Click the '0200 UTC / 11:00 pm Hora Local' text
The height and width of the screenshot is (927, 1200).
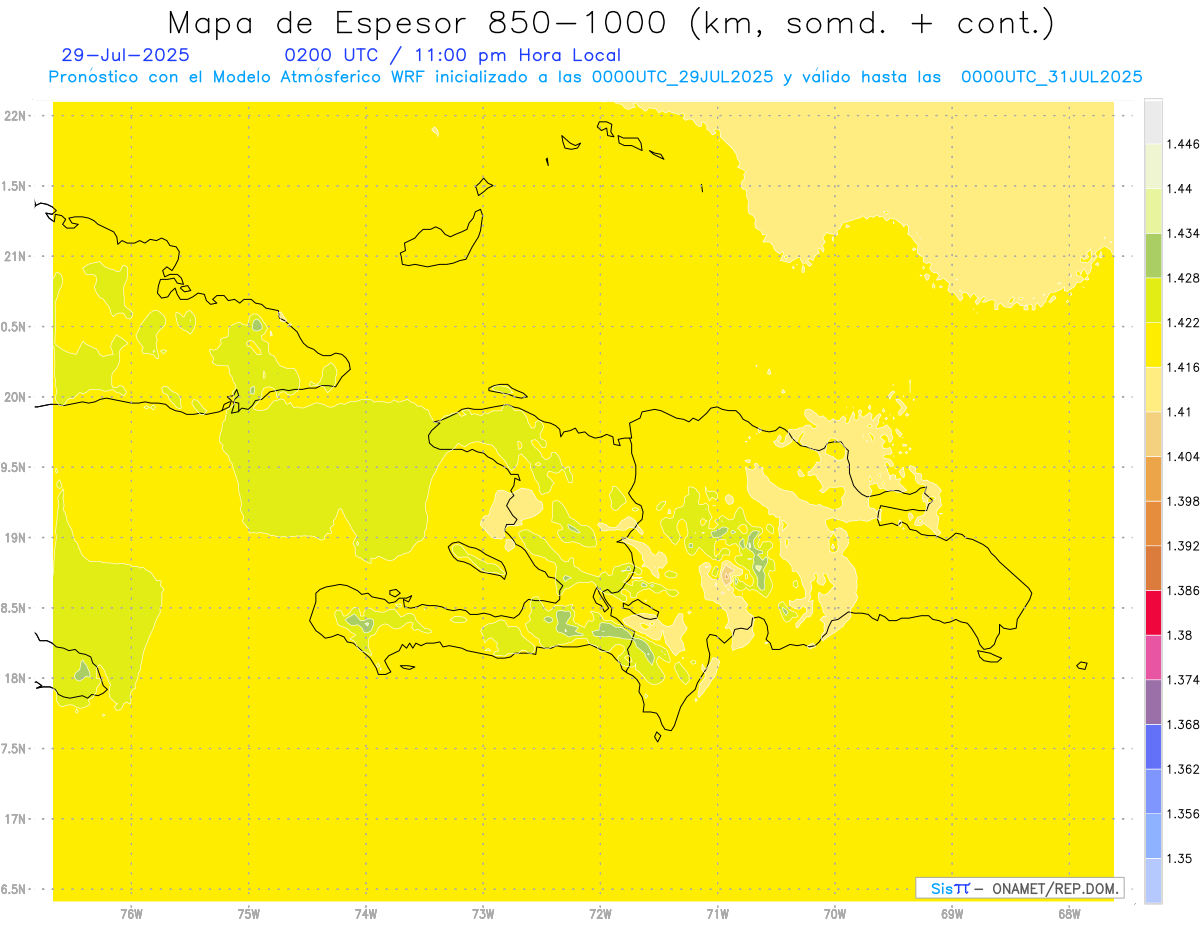(x=452, y=56)
